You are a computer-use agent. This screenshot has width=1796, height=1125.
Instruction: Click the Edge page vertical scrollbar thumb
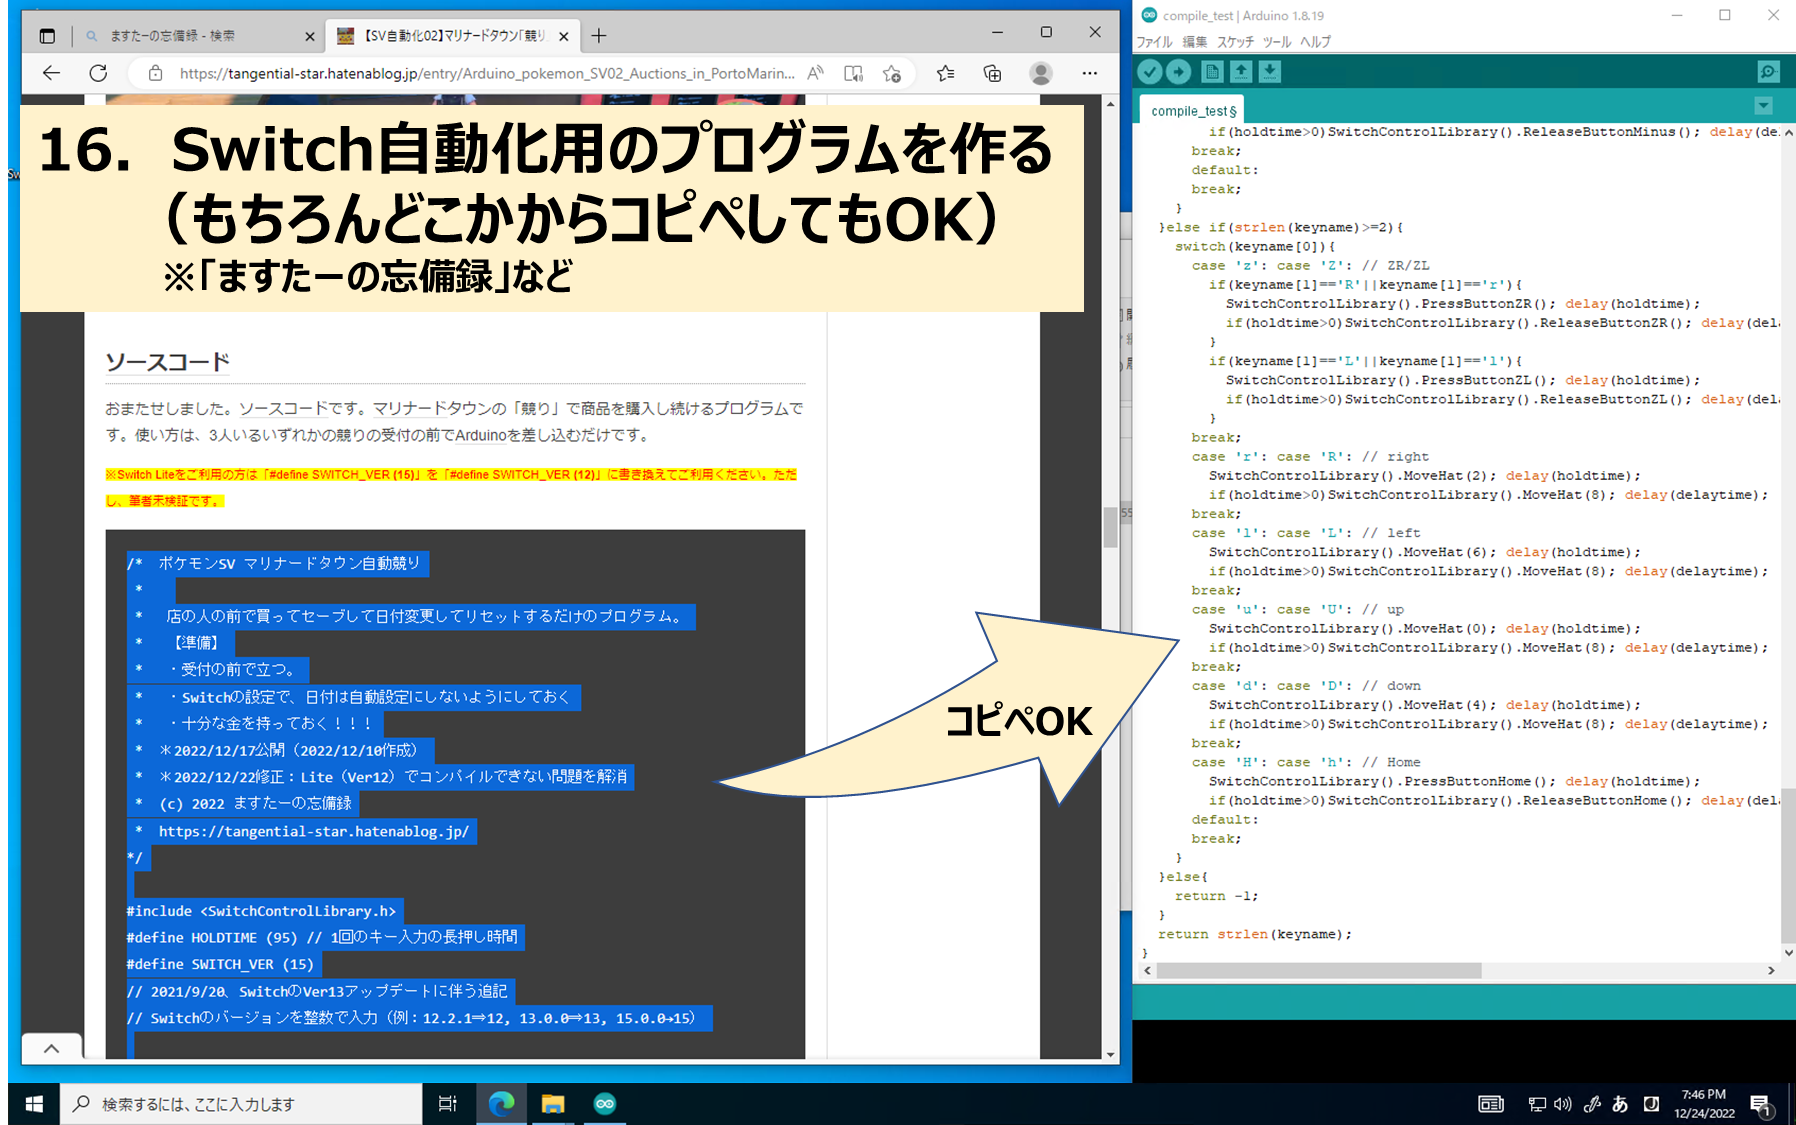tap(1110, 527)
